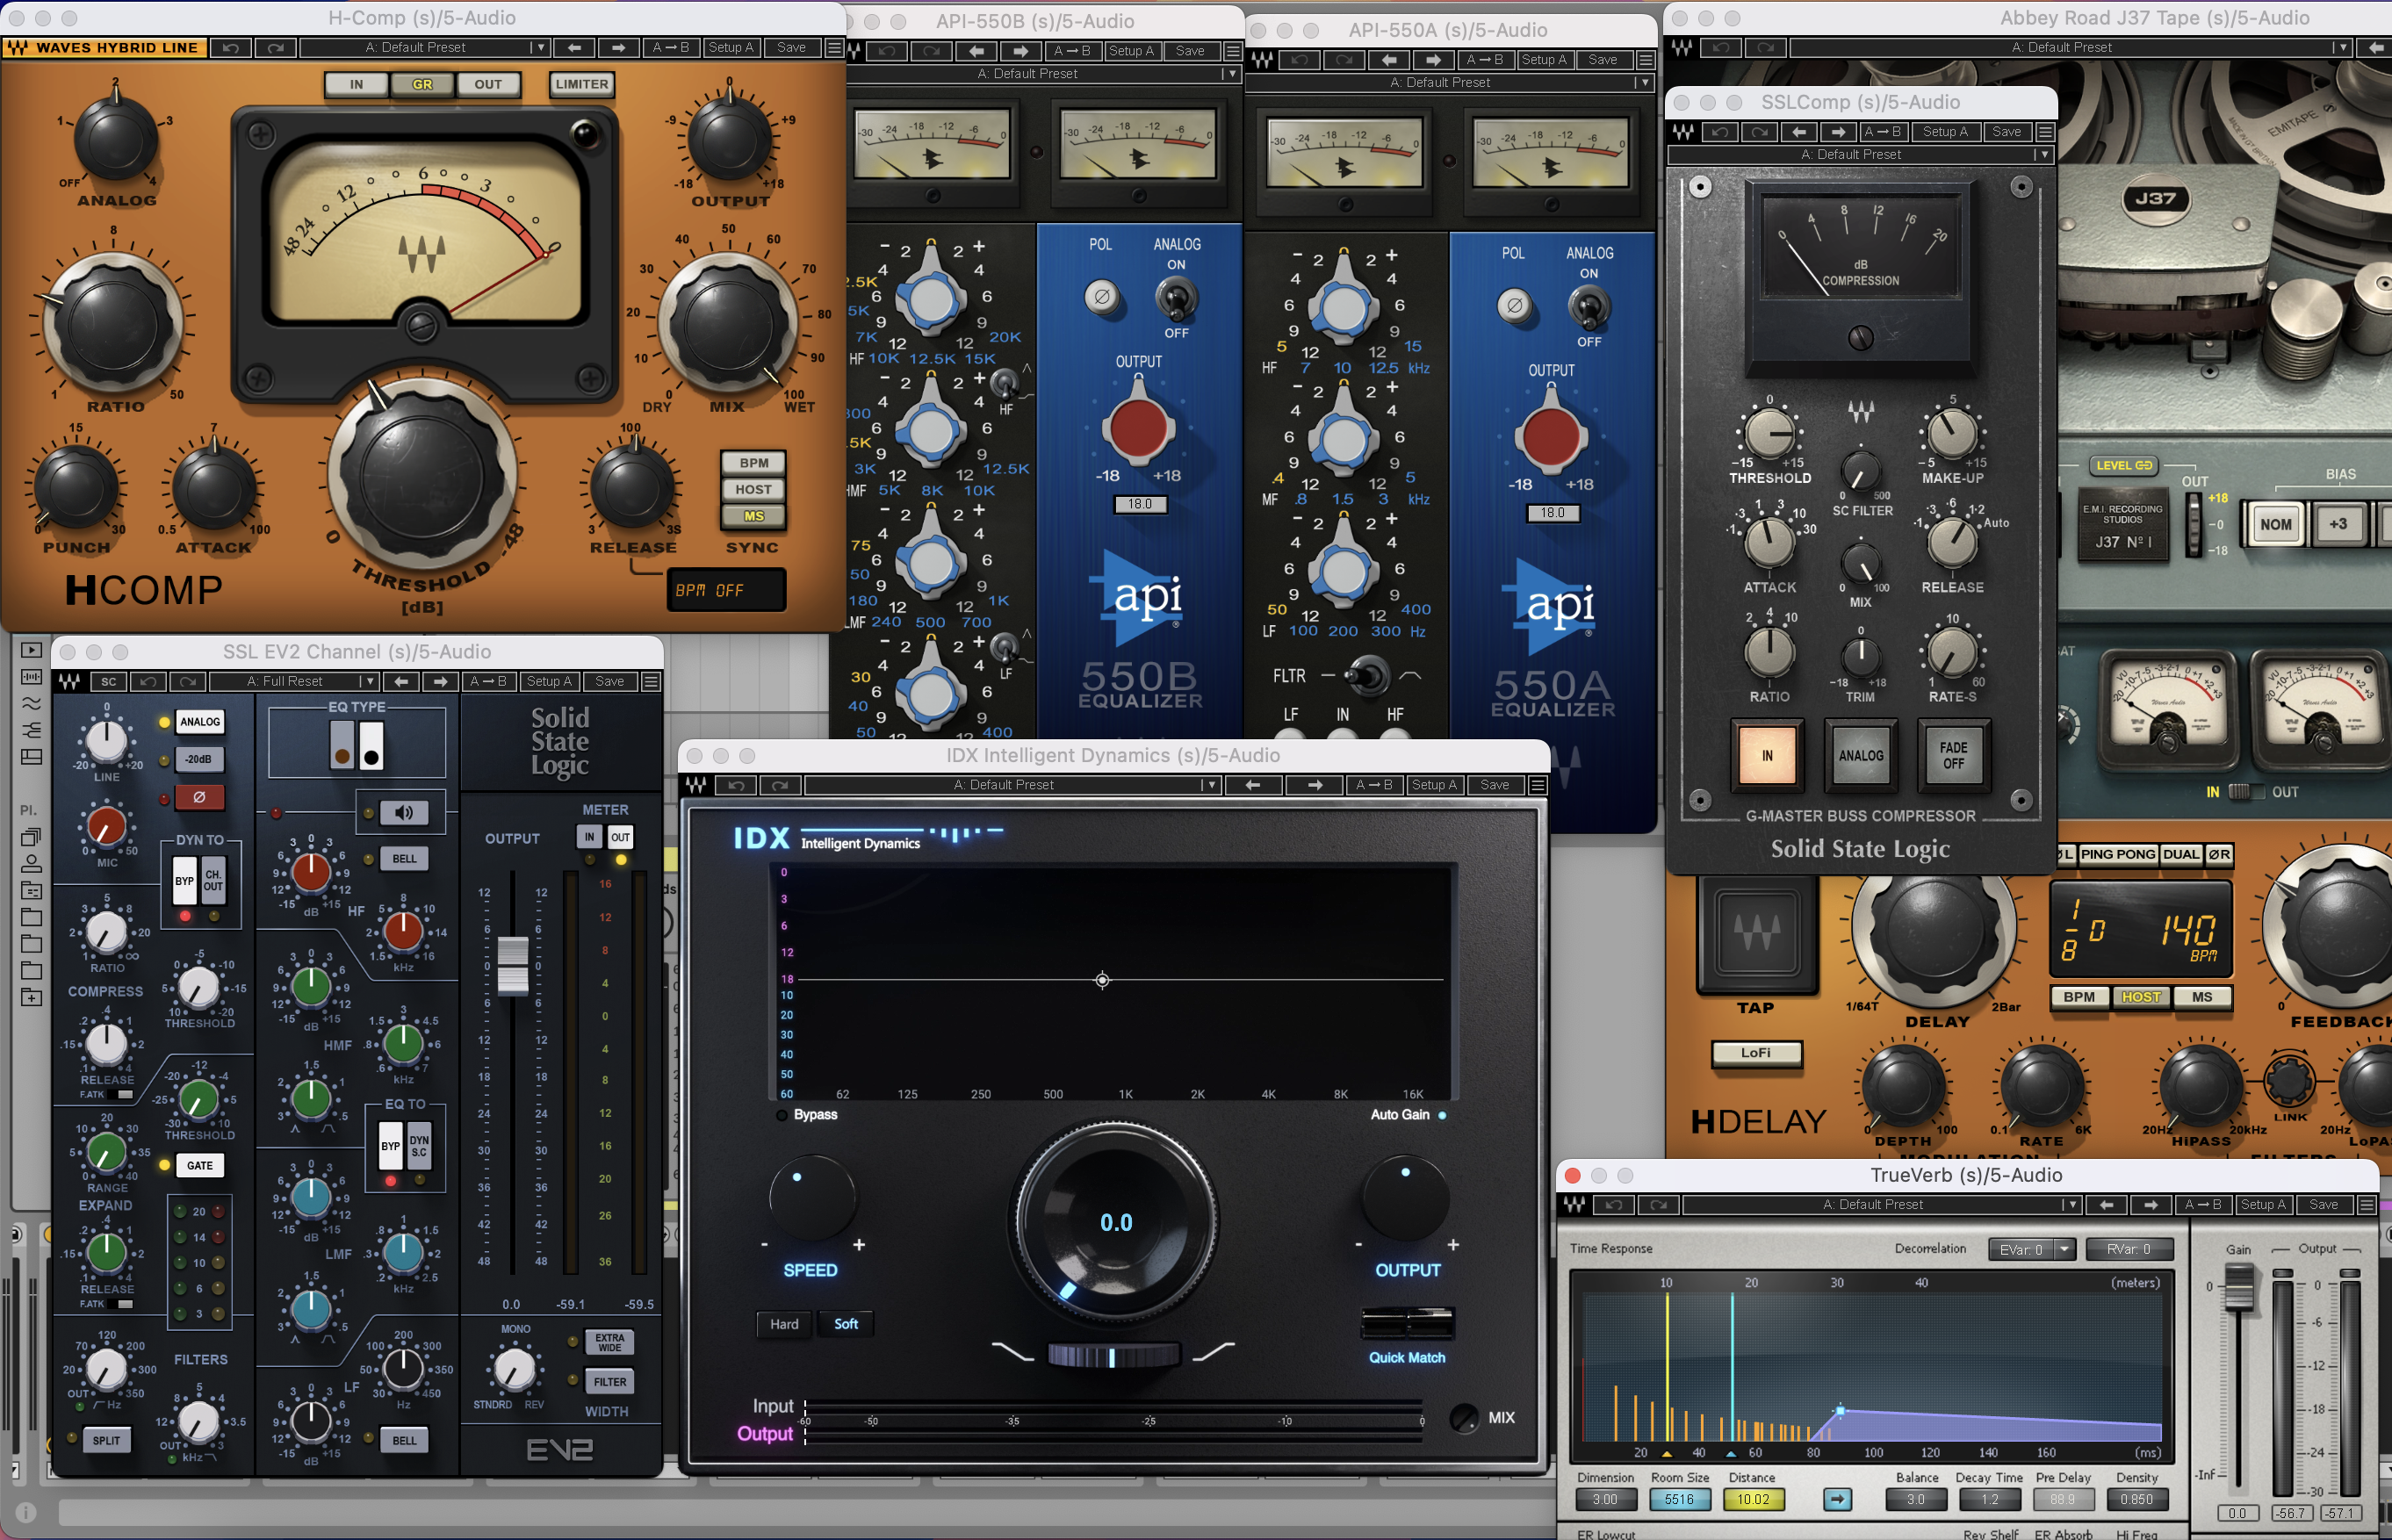
Task: Open plugin menu icon in SSL EV2 toolbar
Action: point(651,682)
